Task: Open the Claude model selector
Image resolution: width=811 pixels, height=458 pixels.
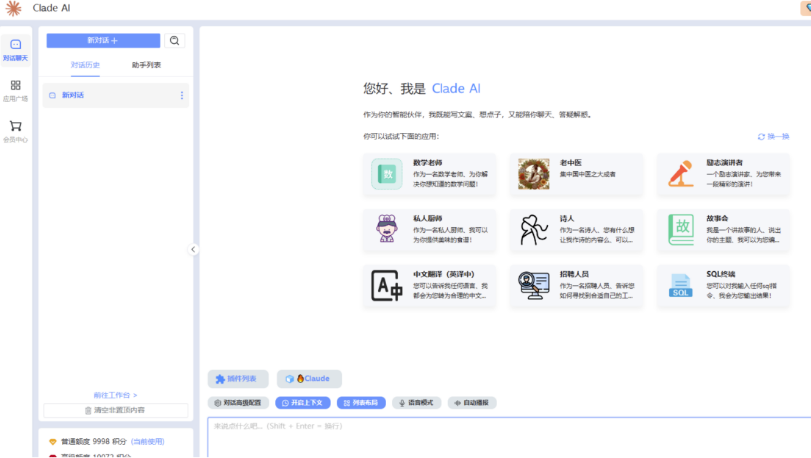Action: 309,379
